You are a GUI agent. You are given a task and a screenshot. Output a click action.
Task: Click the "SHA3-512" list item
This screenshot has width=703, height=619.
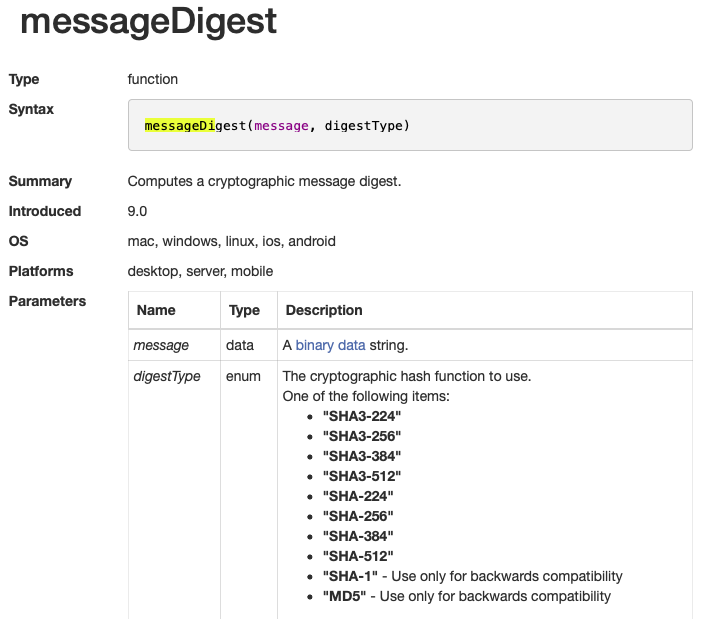[x=361, y=476]
